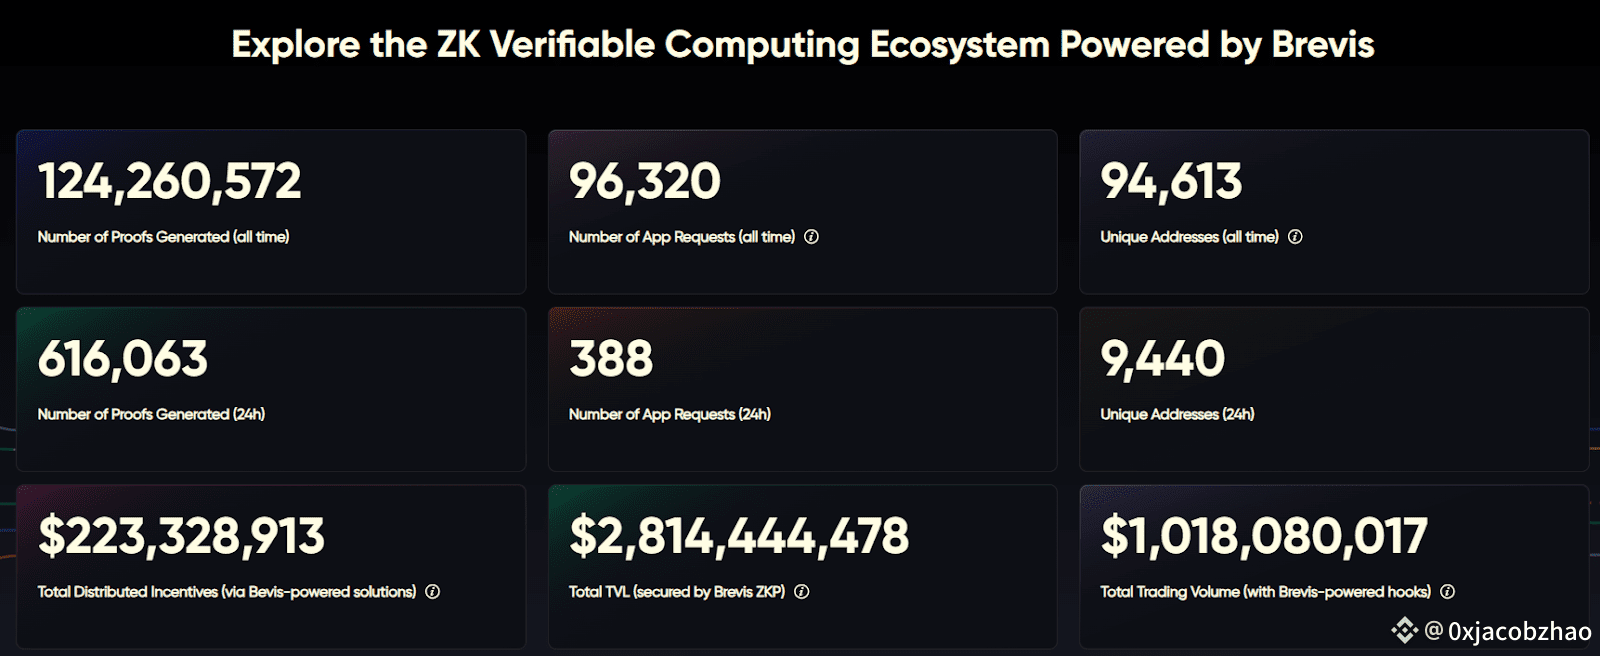
Task: Click the Number of App Requests (24h) label
Action: point(670,414)
